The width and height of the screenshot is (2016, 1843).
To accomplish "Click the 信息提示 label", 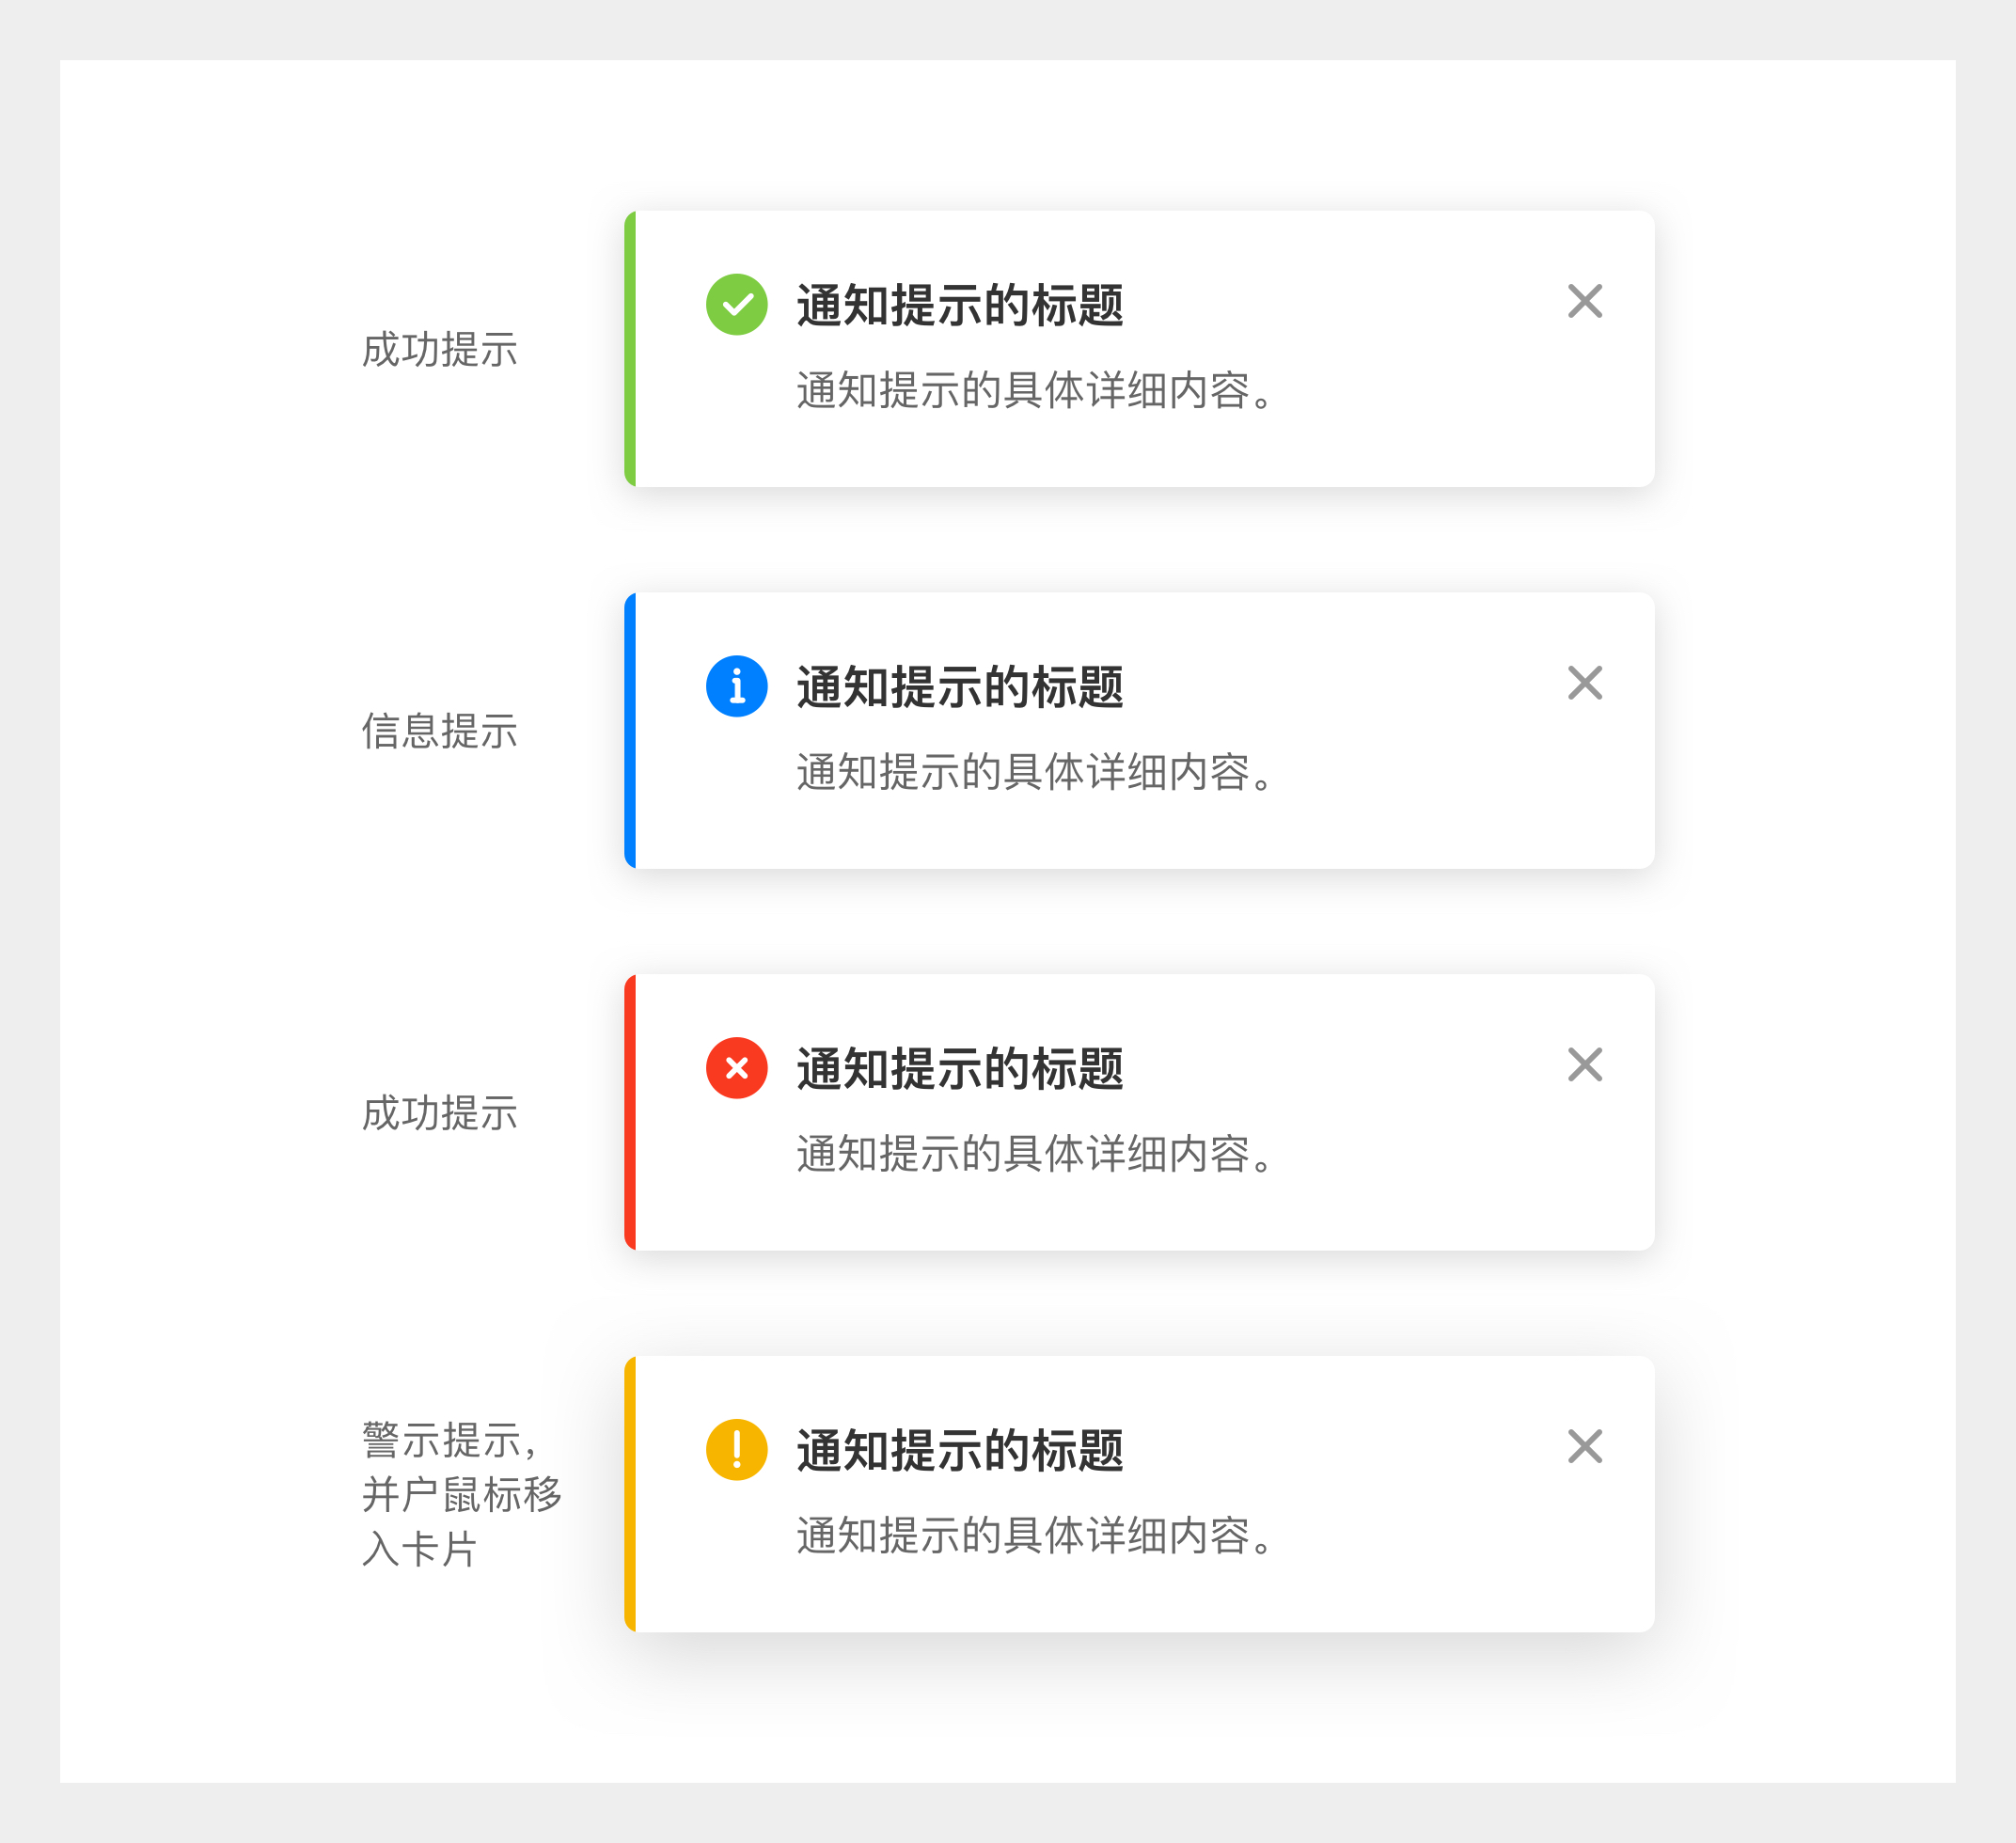I will (439, 731).
